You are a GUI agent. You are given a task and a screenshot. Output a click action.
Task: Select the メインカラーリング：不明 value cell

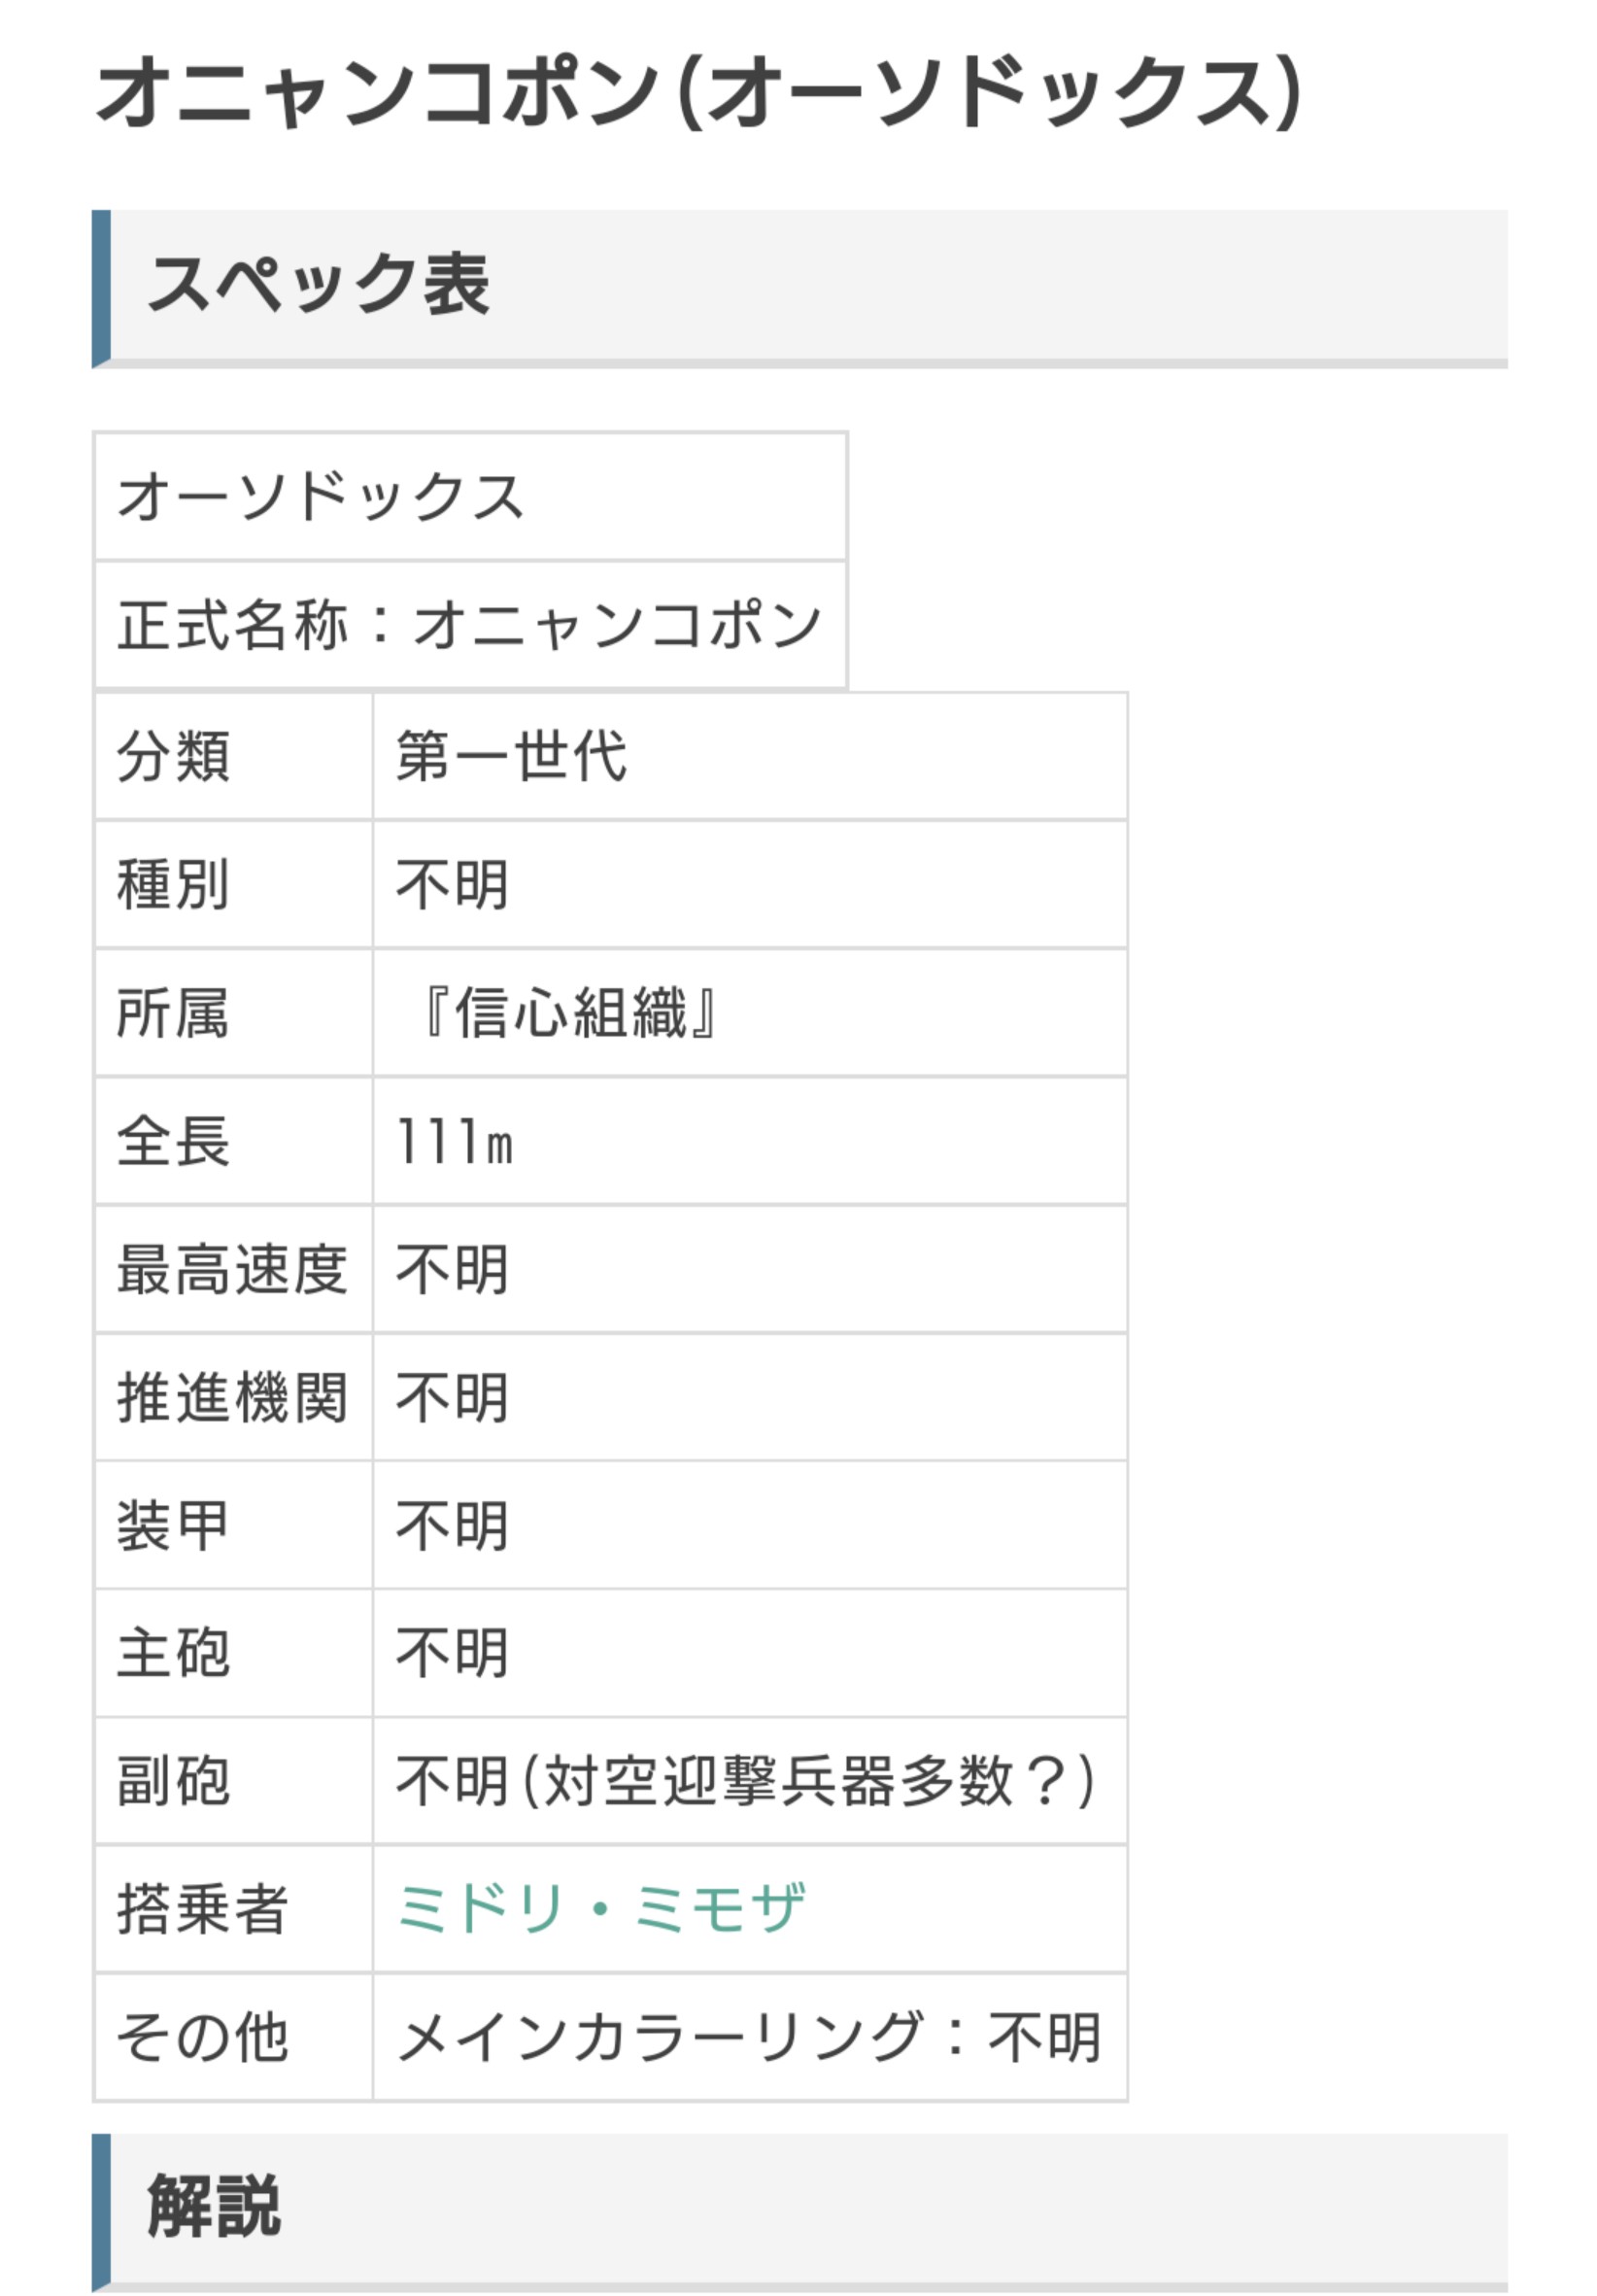[x=749, y=2037]
